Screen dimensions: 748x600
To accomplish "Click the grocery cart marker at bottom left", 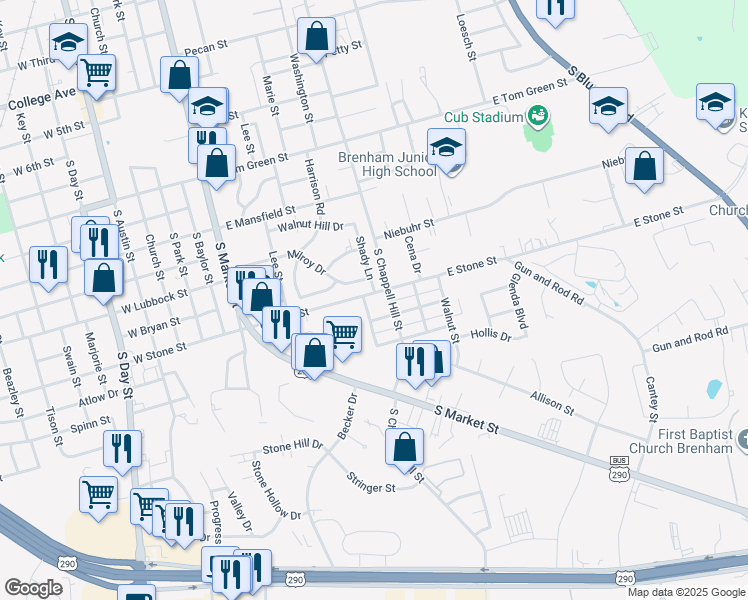I will point(99,497).
